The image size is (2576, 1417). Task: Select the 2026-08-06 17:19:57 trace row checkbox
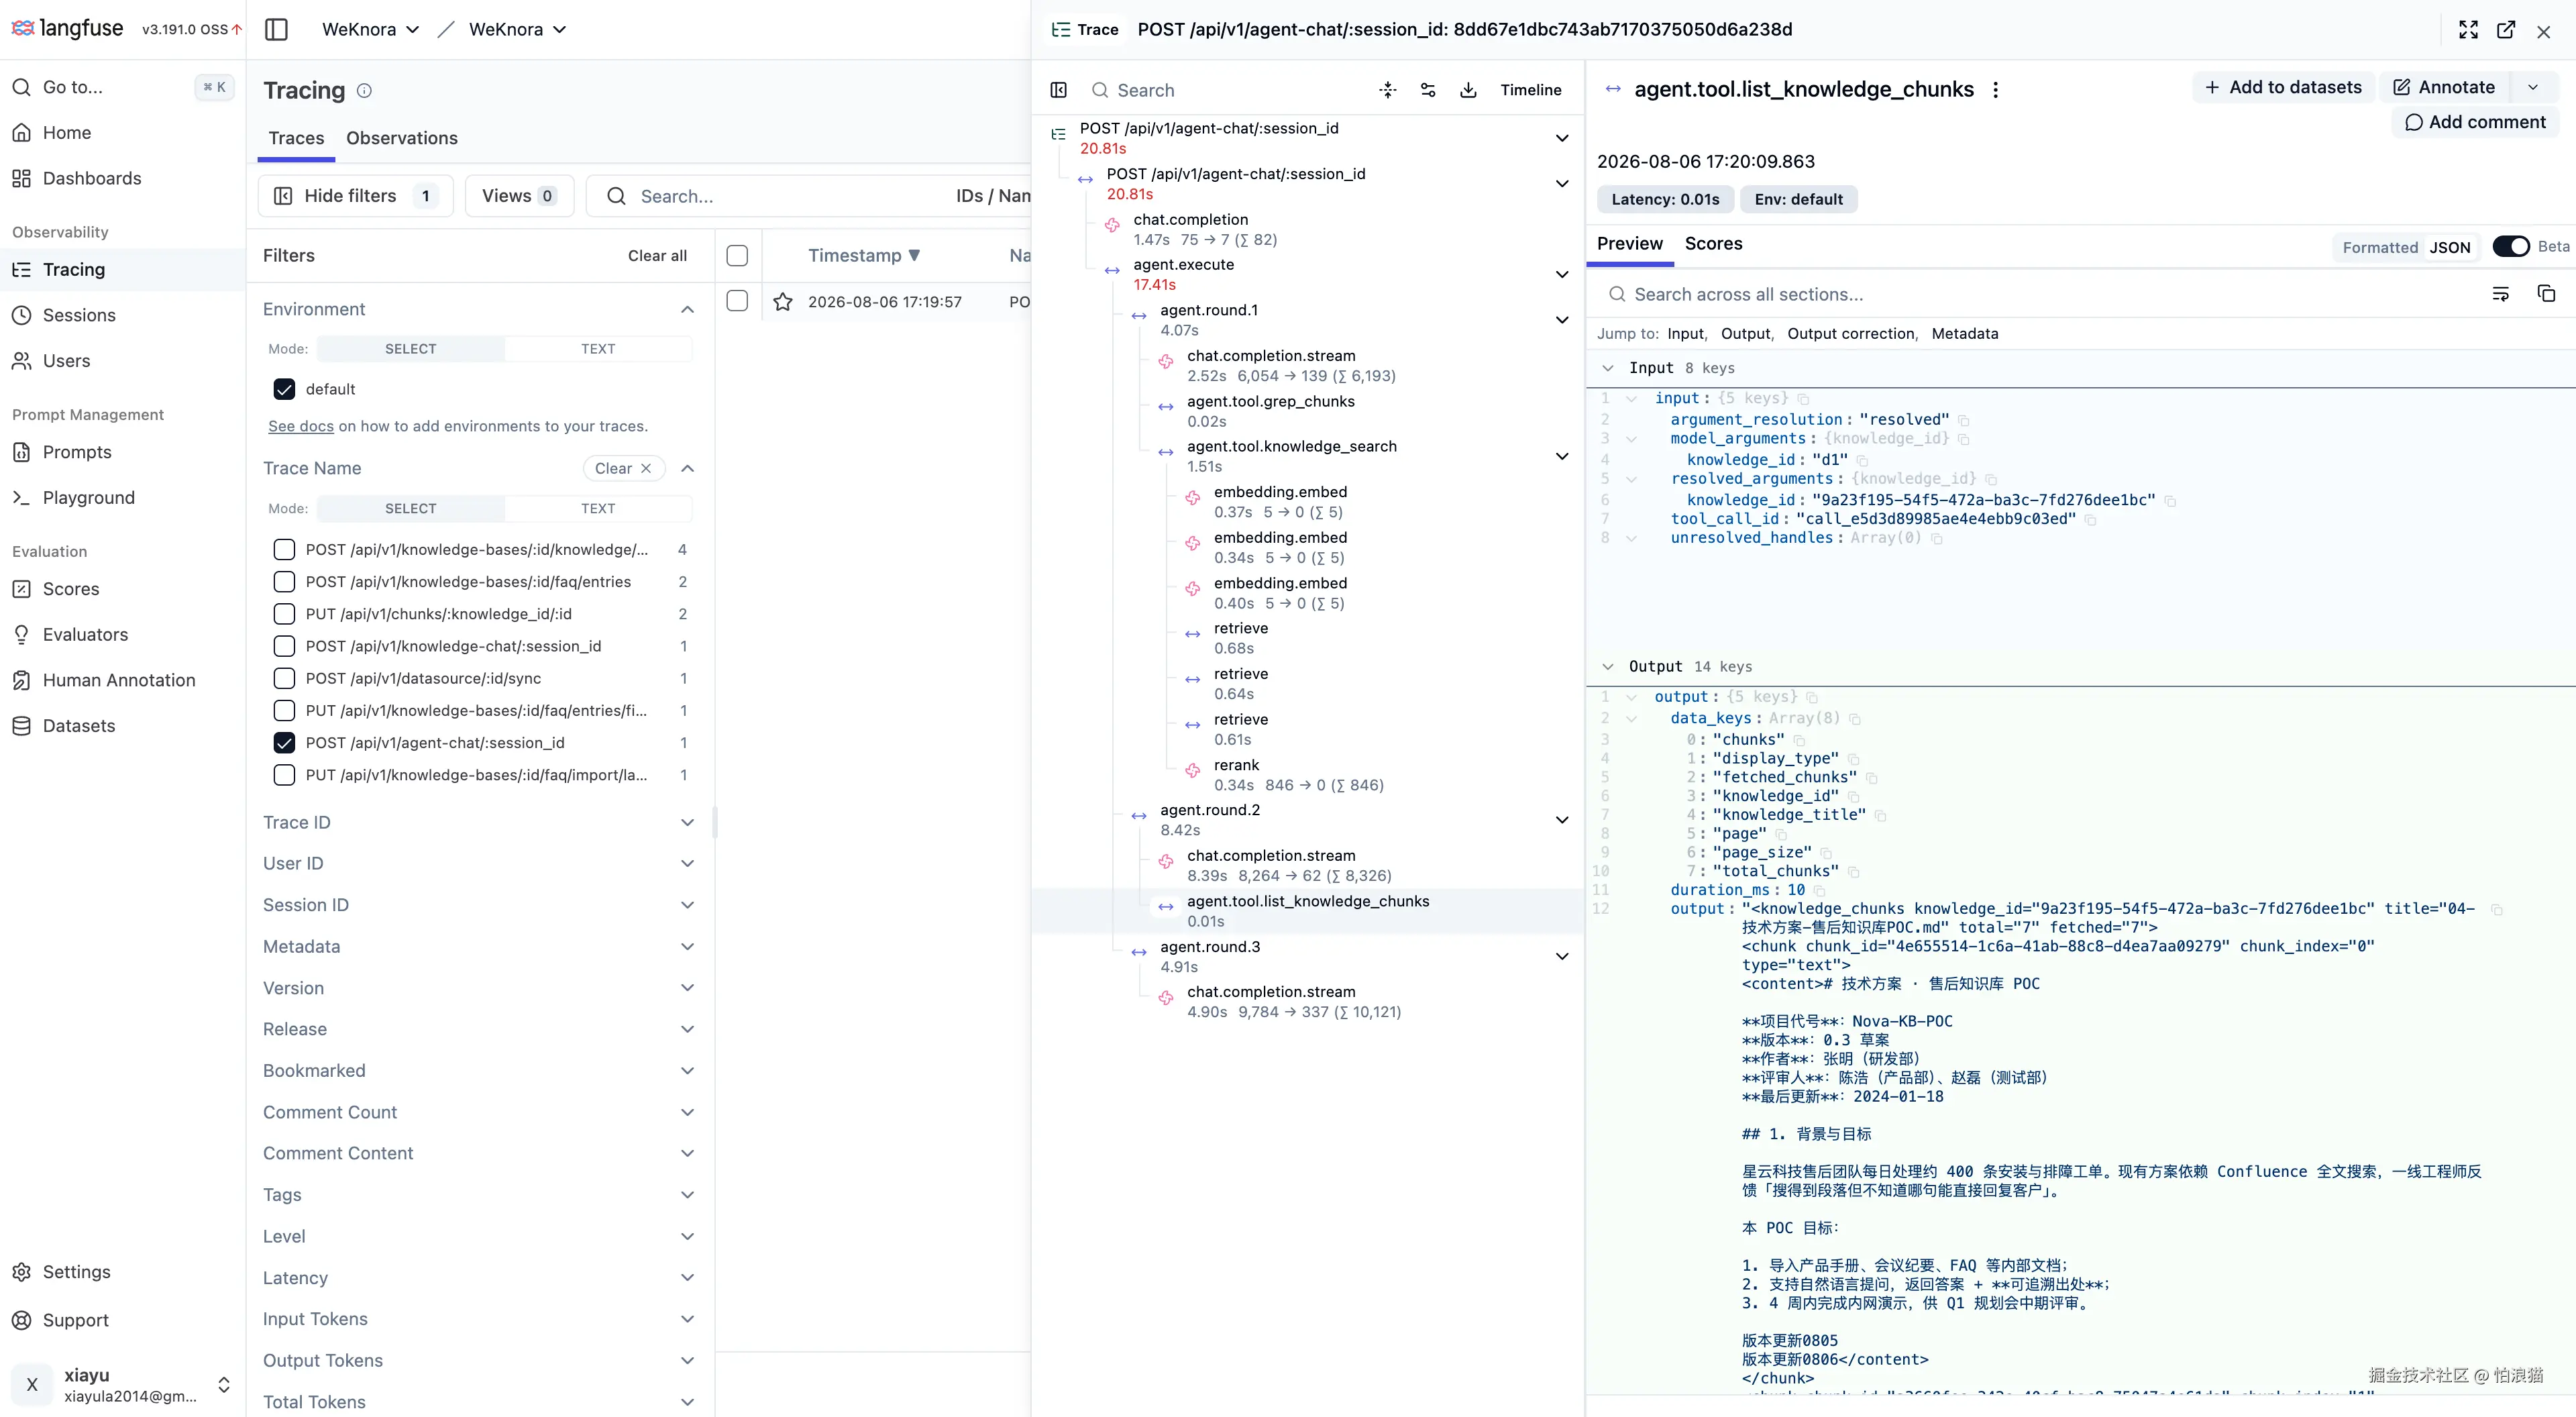pyautogui.click(x=737, y=301)
